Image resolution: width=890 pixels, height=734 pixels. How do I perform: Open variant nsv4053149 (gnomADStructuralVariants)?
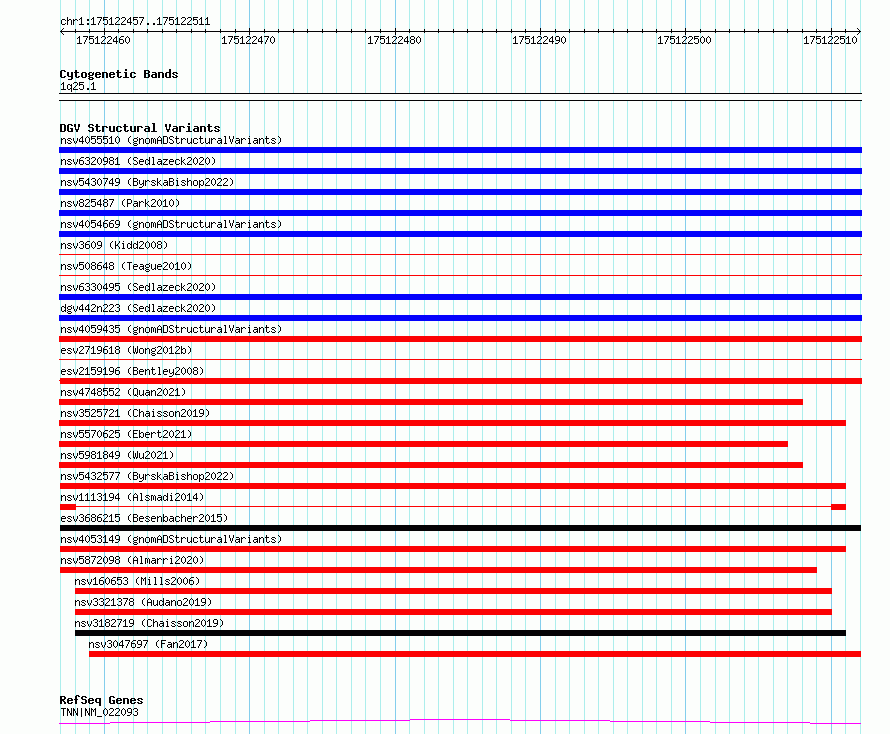[x=171, y=539]
